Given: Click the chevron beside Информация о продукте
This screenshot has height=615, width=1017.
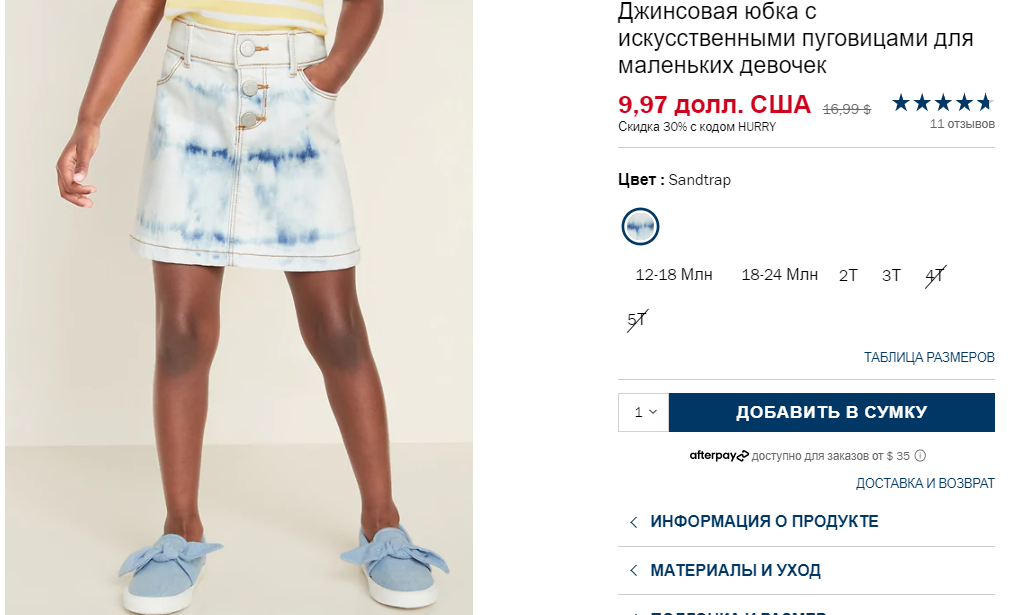Looking at the screenshot, I should point(634,522).
